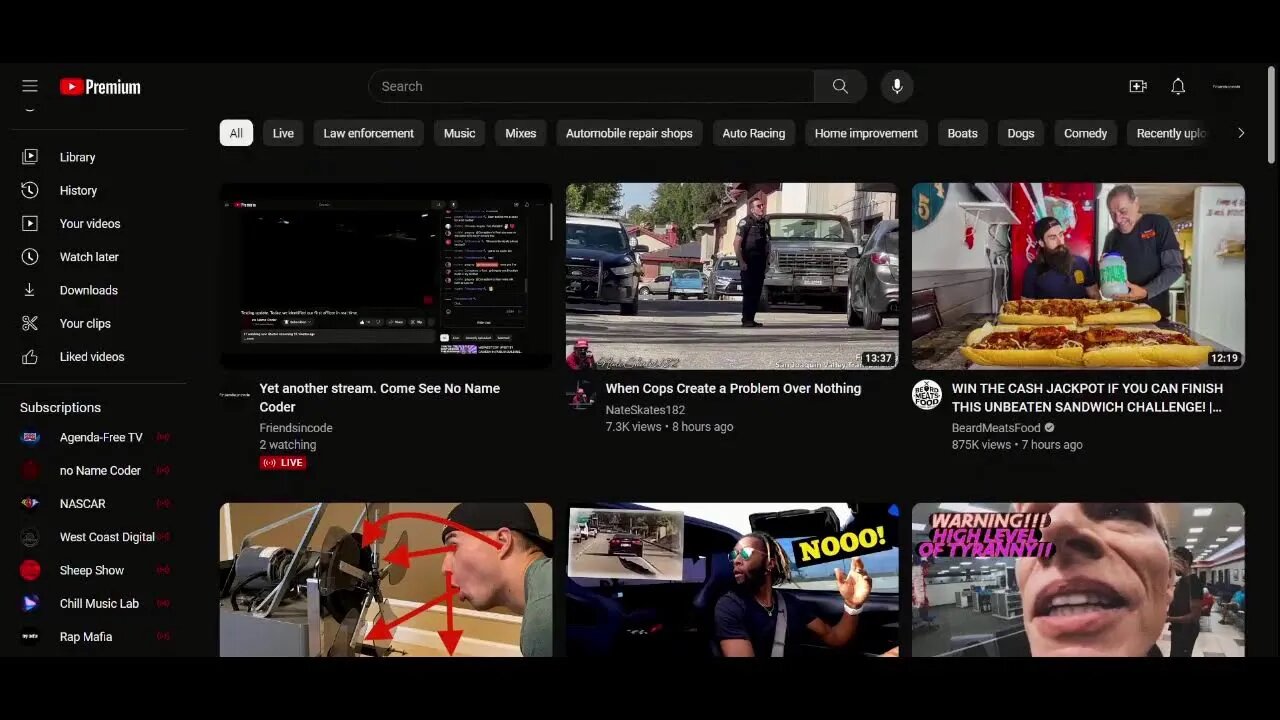
Task: Click the Liked videos thumbs-up icon
Action: [x=30, y=357]
